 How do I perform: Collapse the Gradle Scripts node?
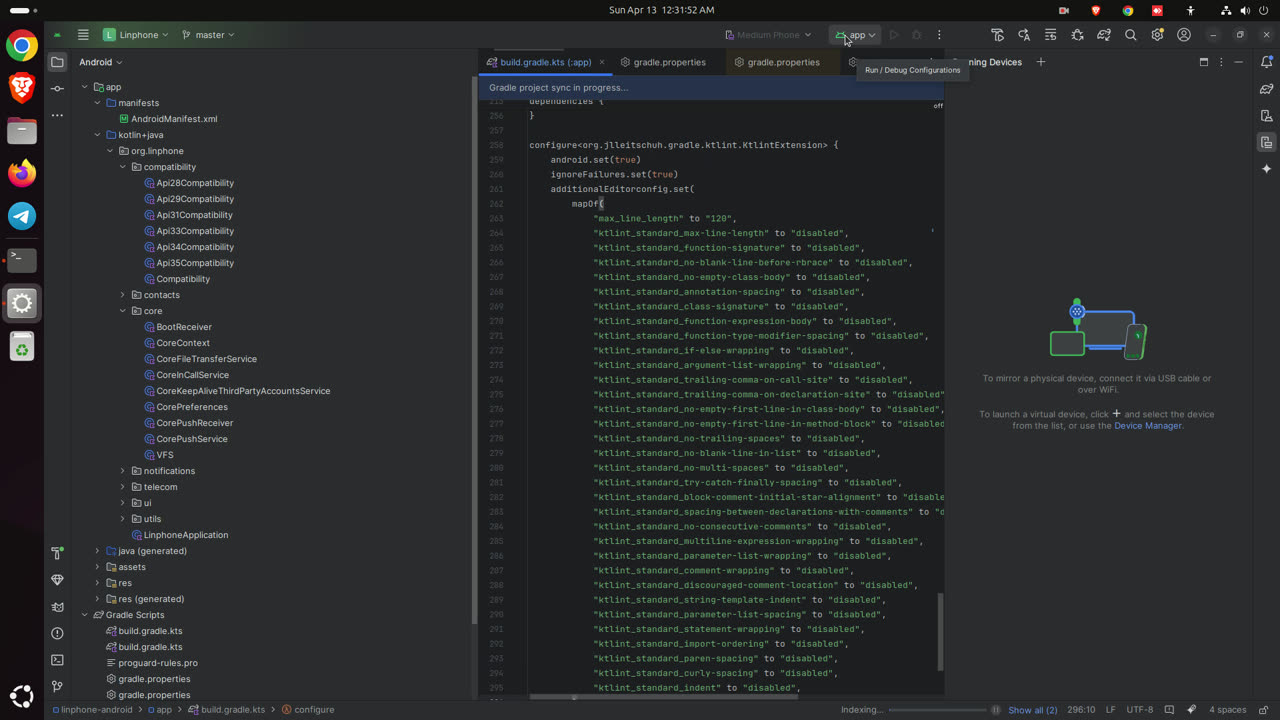[x=85, y=615]
